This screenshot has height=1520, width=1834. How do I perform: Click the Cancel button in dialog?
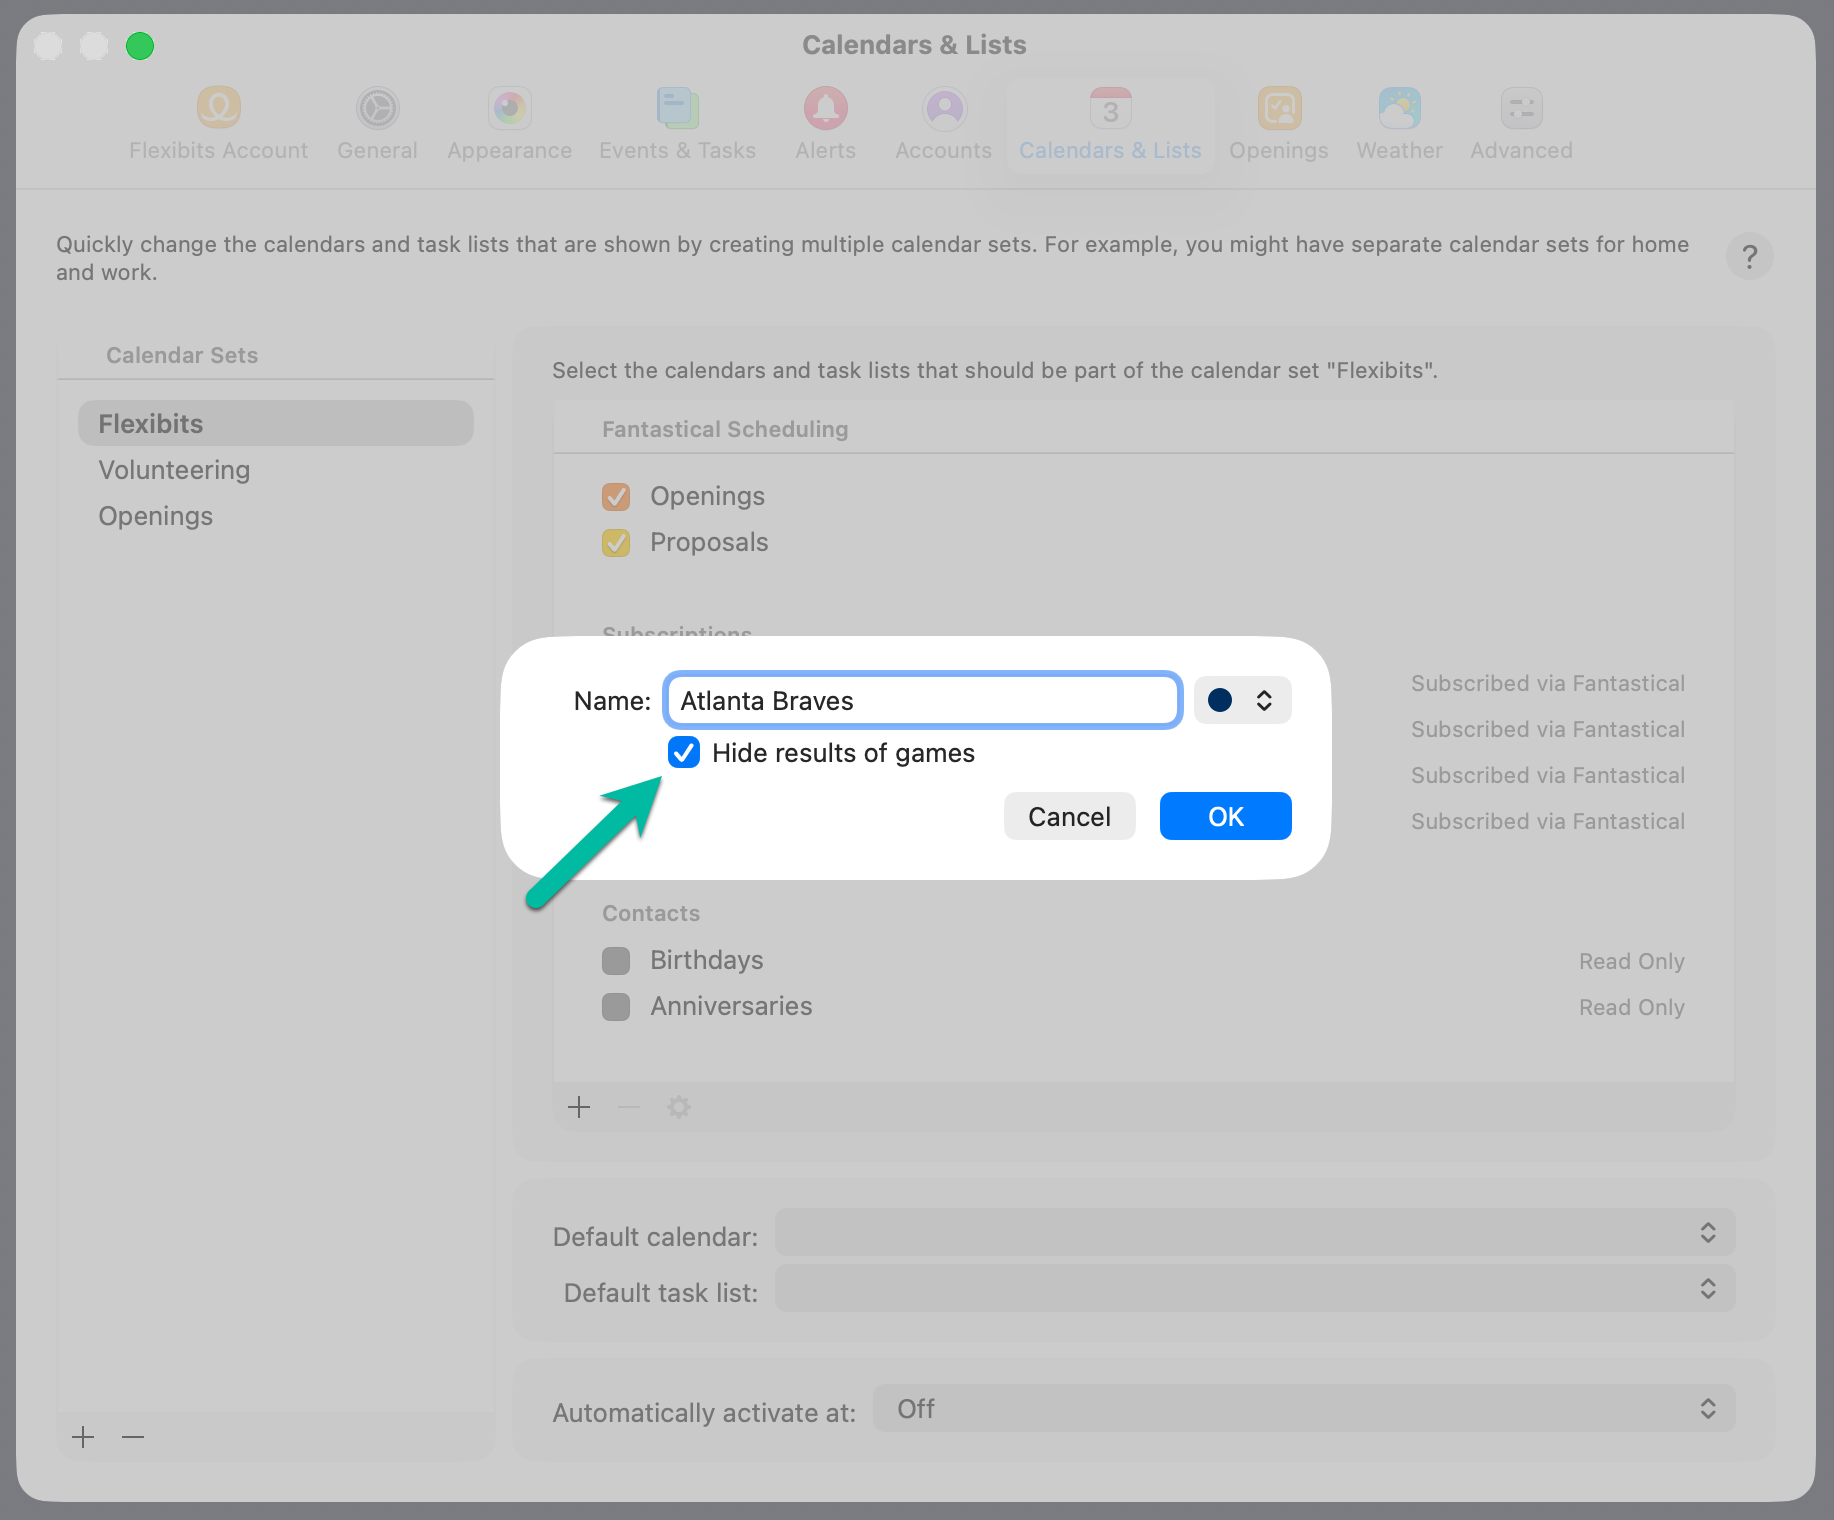(1070, 816)
